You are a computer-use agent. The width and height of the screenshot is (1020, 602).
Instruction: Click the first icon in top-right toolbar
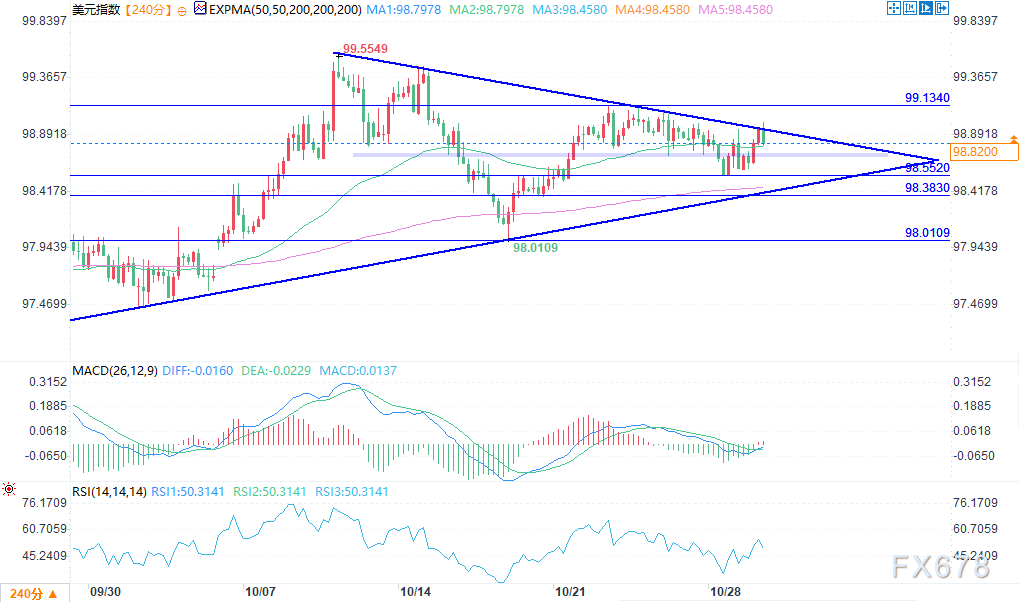pyautogui.click(x=893, y=9)
